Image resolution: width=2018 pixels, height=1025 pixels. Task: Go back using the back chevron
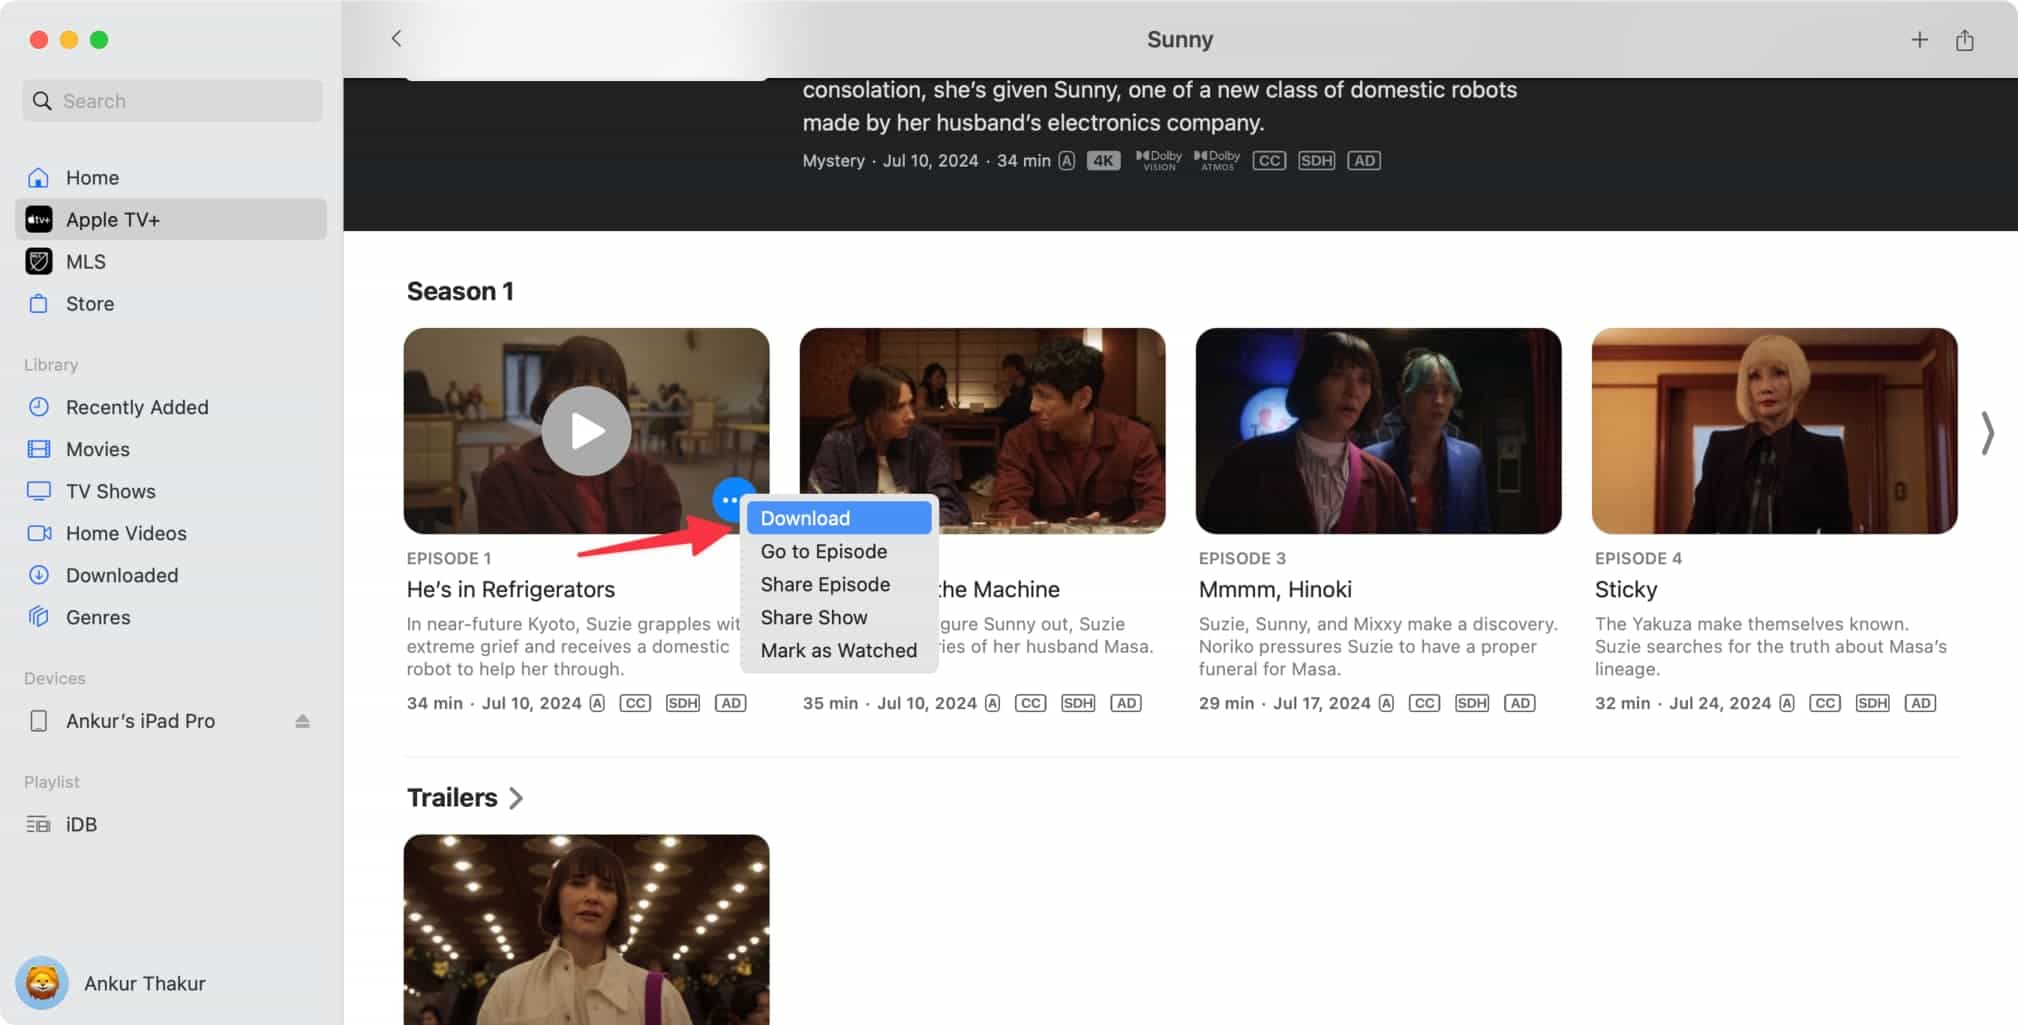[x=396, y=39]
